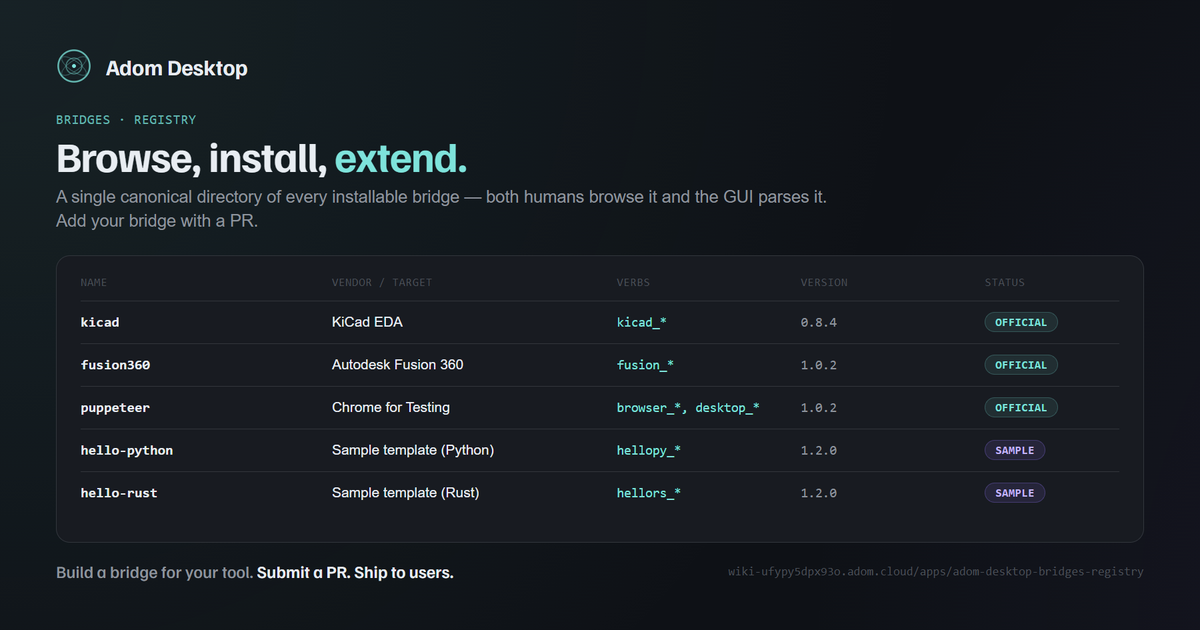Click the OFFICIAL badge for puppeteer
1200x630 pixels.
[1021, 408]
